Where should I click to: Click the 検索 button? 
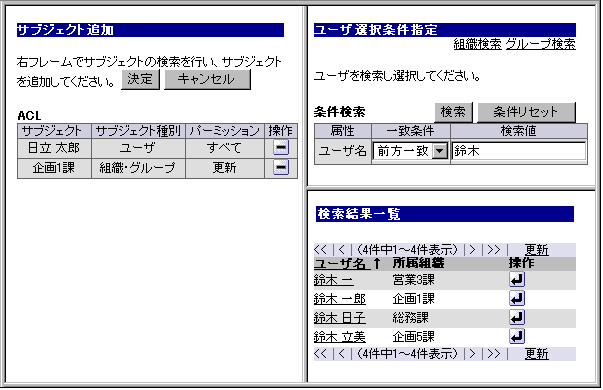pos(453,112)
